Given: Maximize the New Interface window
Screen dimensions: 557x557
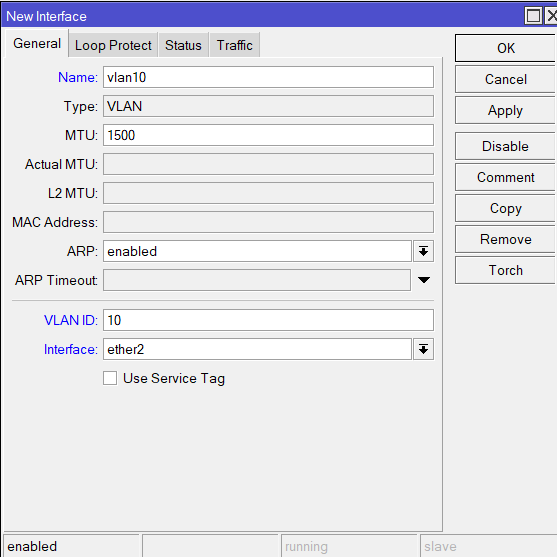Looking at the screenshot, I should pos(533,16).
